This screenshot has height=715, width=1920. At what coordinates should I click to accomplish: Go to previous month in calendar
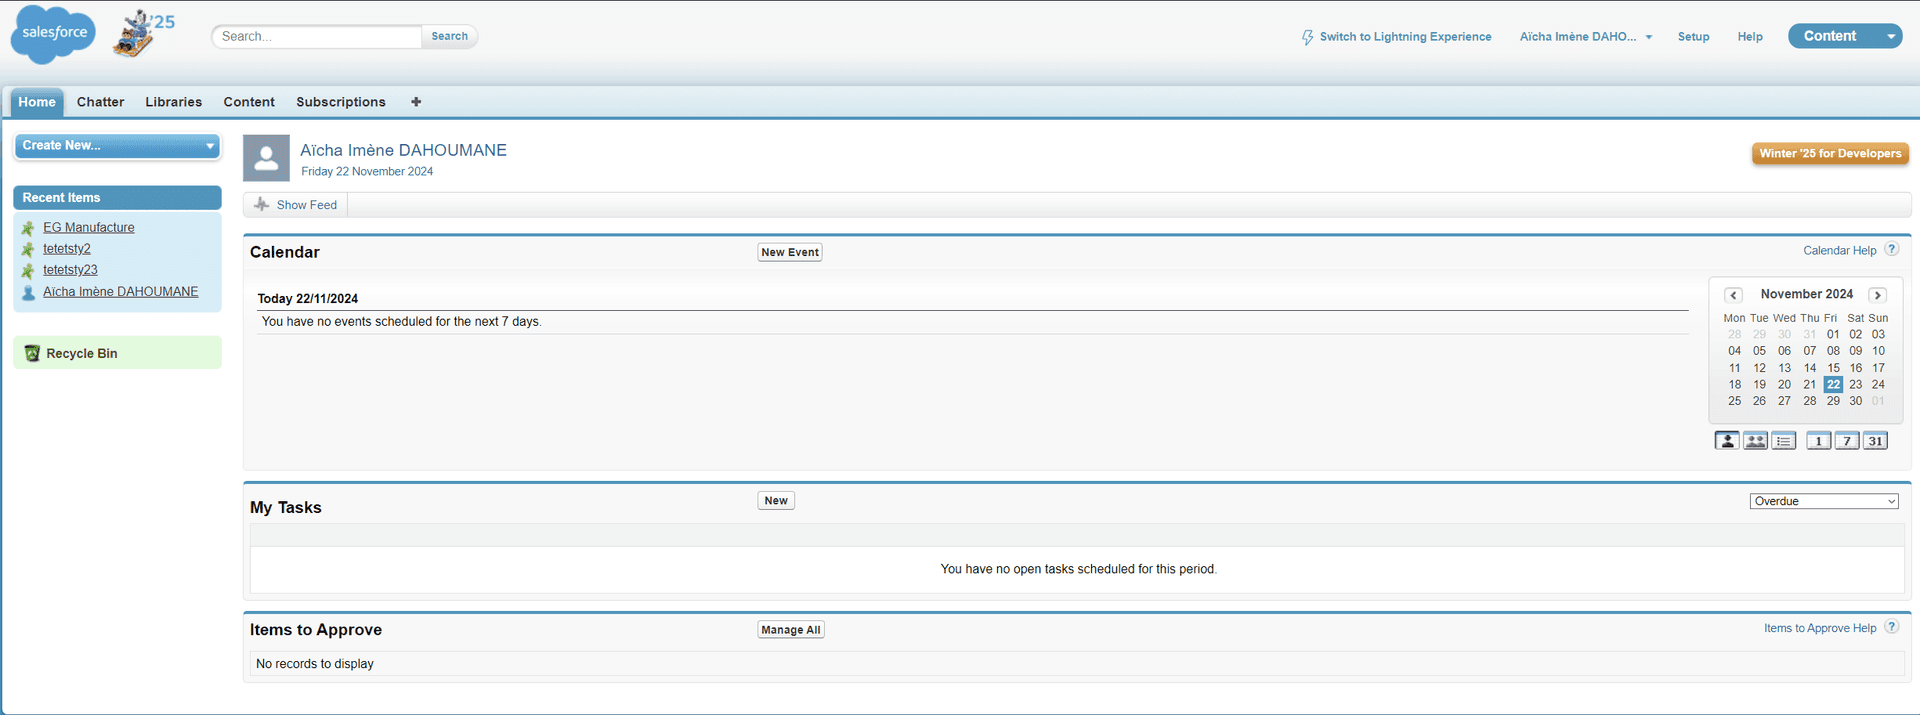(1734, 295)
